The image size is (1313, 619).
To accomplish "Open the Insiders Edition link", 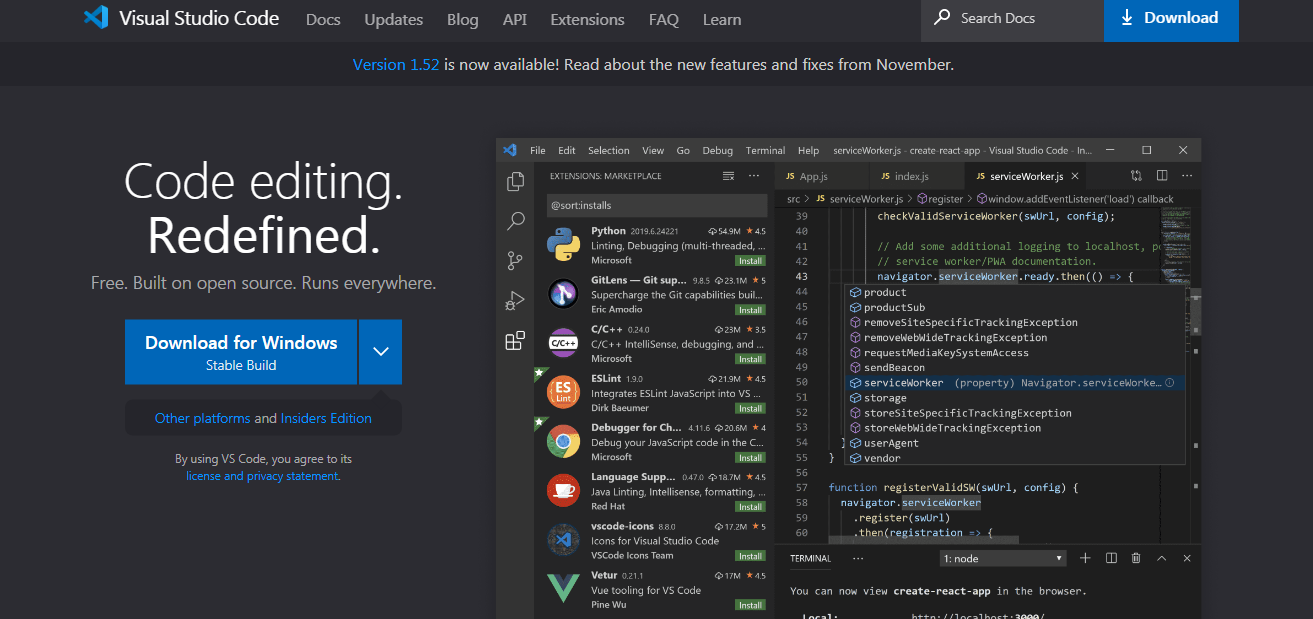I will [326, 418].
